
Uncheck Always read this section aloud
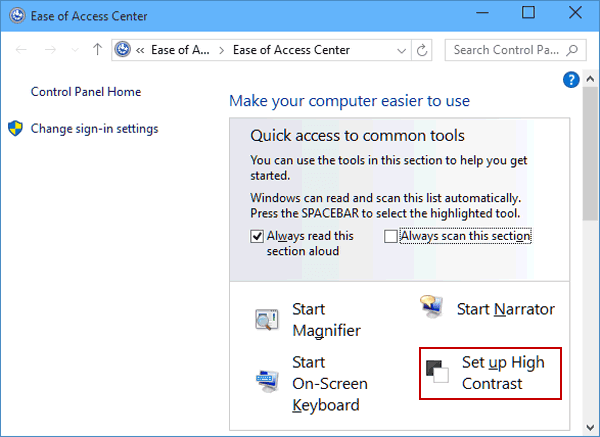pos(257,236)
